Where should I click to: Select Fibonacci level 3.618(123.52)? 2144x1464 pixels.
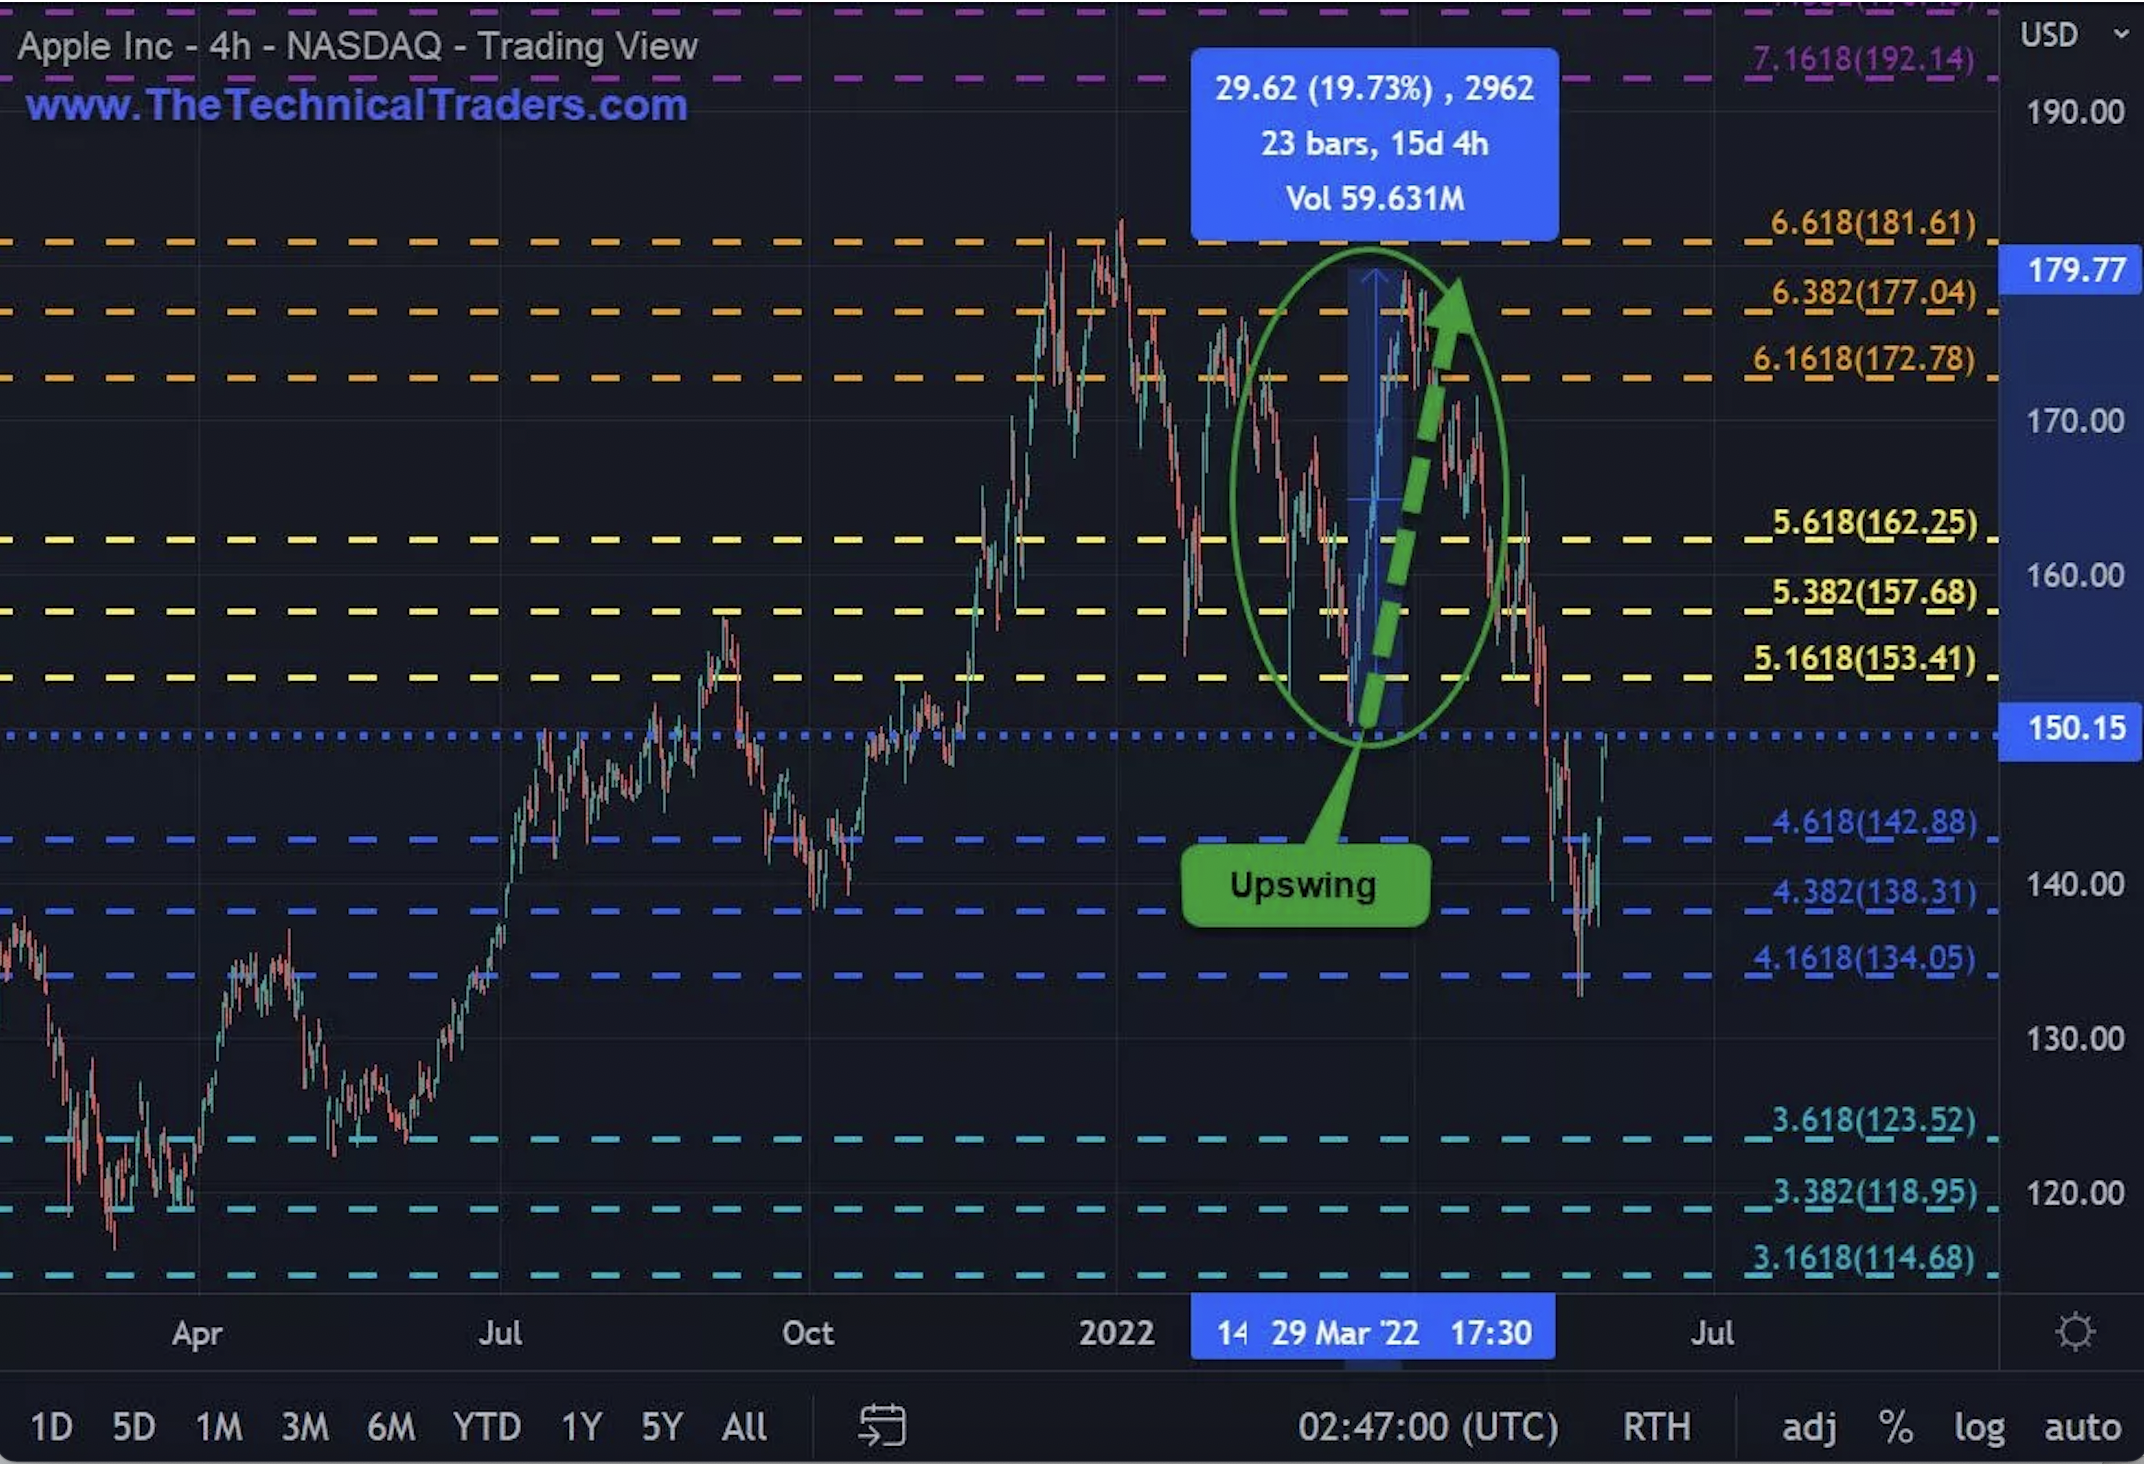1873,1120
